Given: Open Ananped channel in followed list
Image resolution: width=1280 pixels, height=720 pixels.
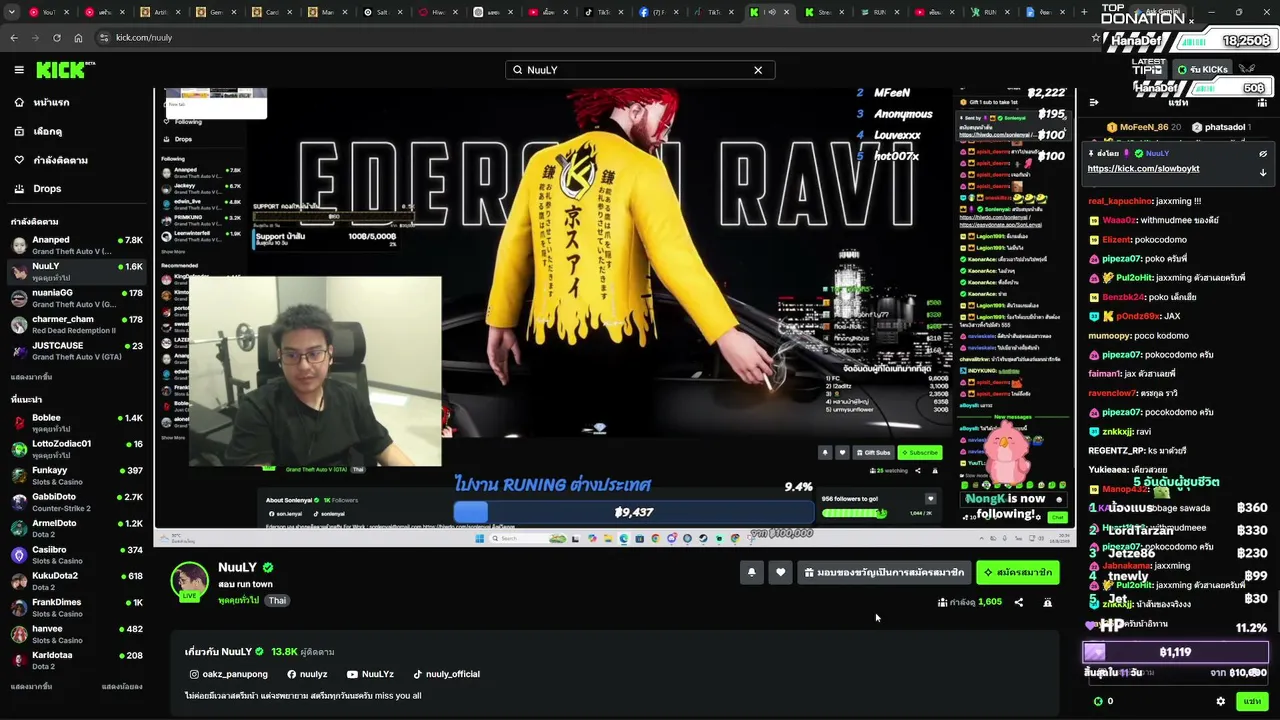Looking at the screenshot, I should click(78, 245).
